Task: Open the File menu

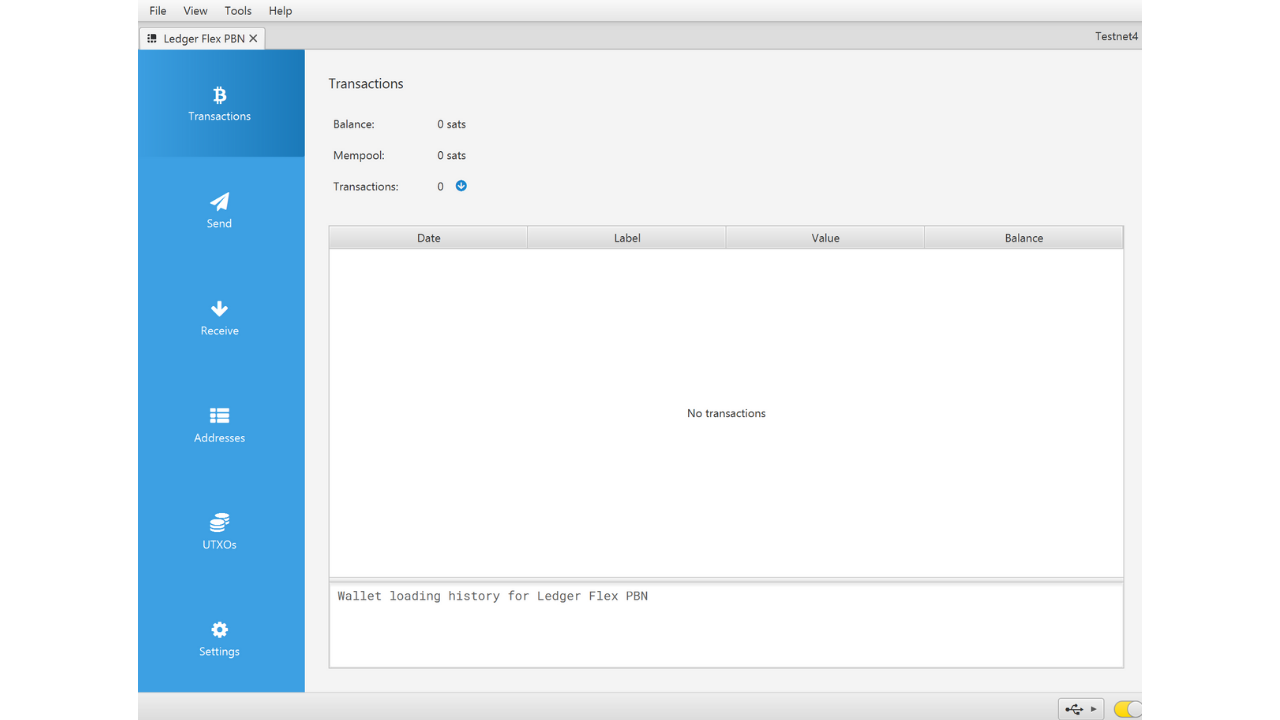Action: tap(158, 11)
